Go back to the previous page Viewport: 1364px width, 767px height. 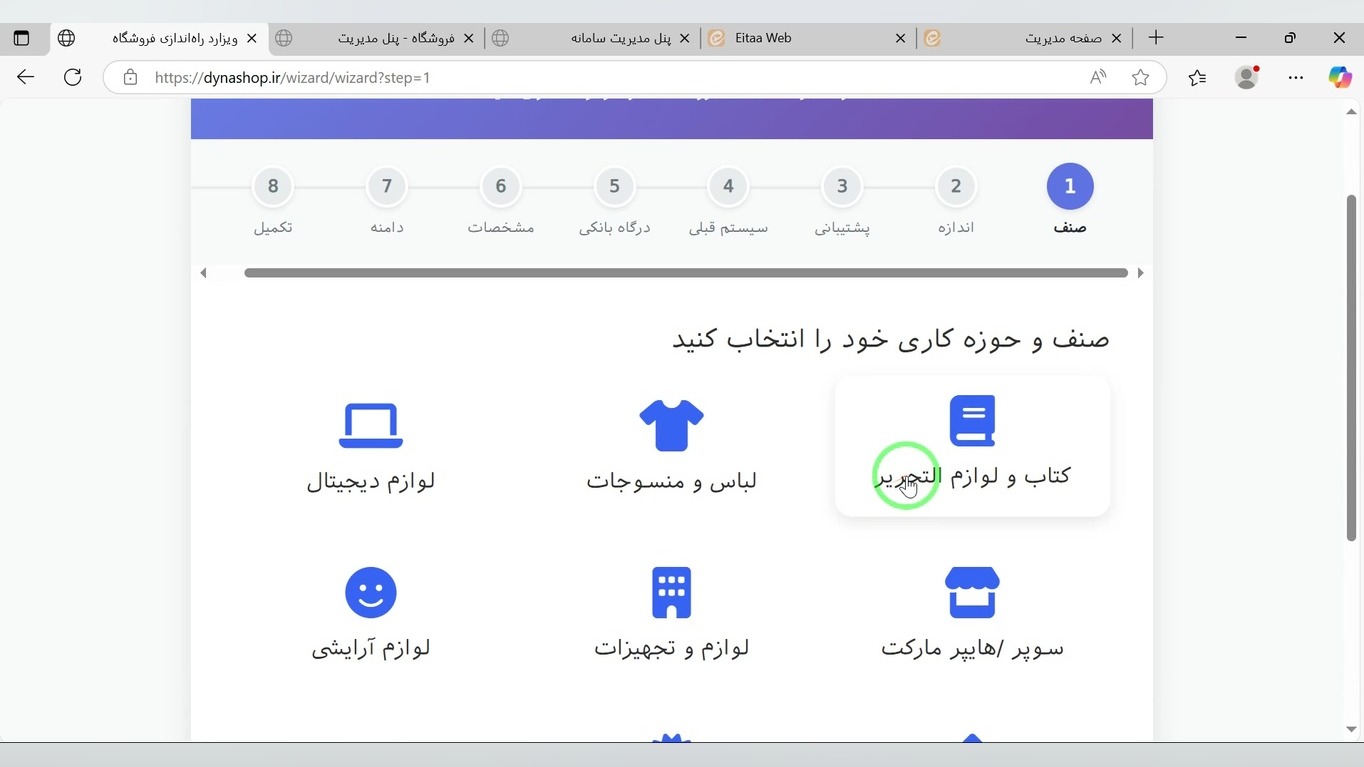tap(26, 77)
